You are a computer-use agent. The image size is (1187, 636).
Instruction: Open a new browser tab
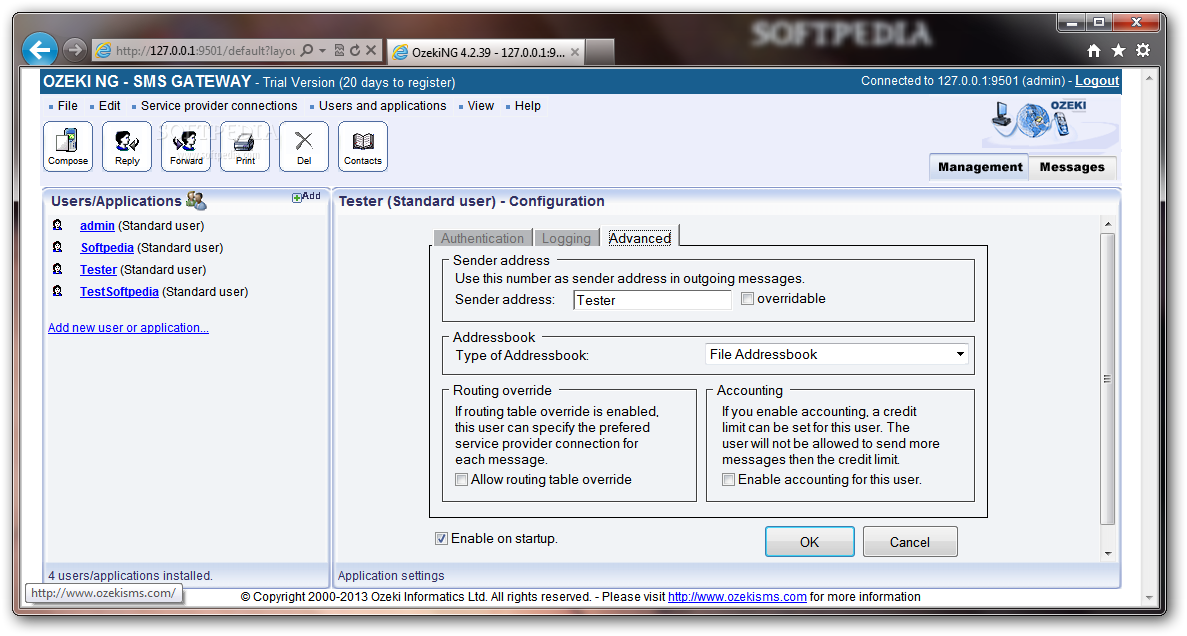coord(600,52)
